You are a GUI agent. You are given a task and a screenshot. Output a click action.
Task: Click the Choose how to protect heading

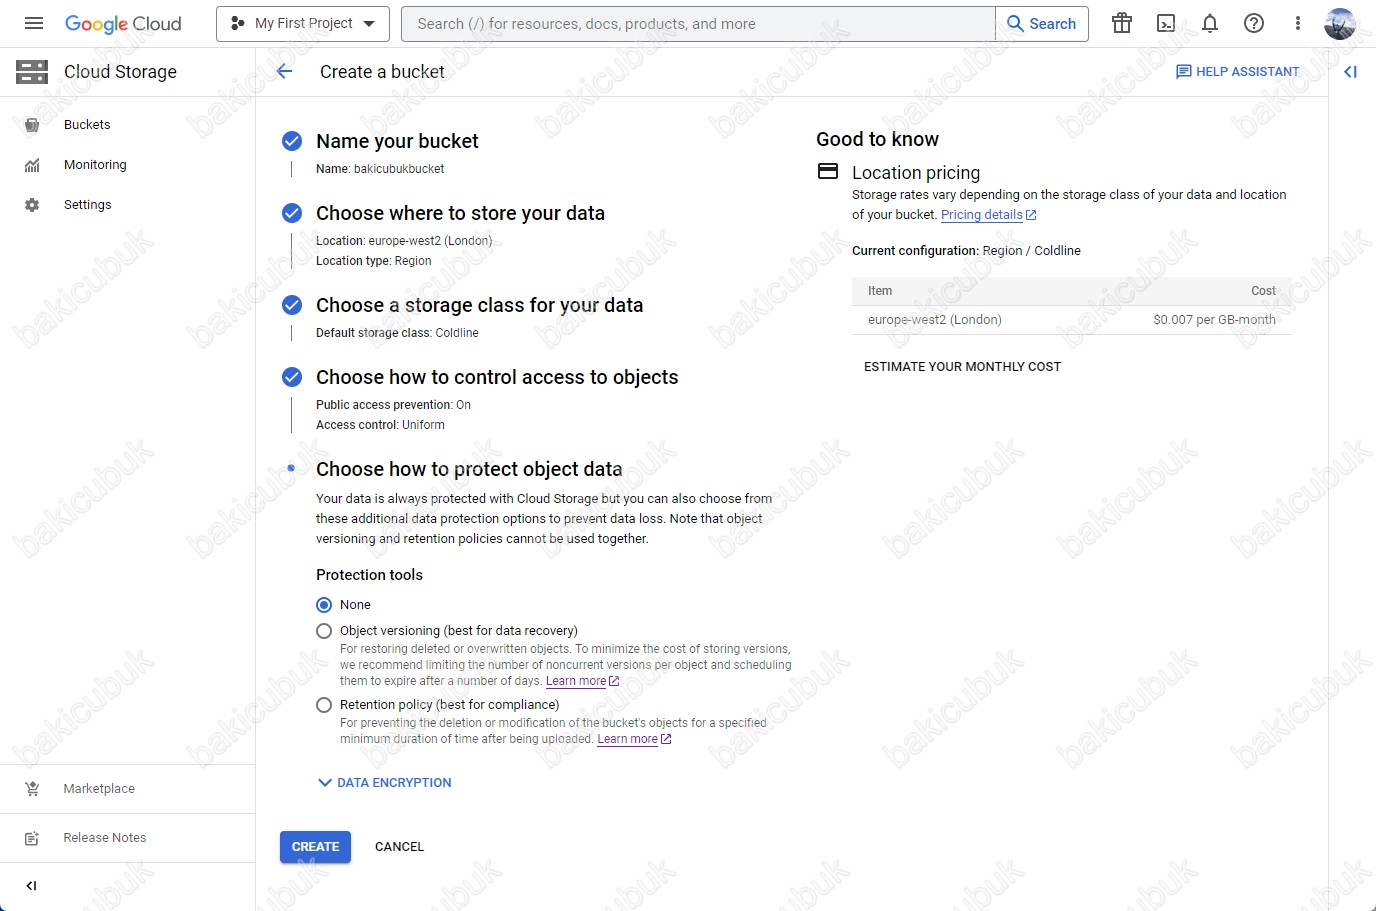(469, 469)
